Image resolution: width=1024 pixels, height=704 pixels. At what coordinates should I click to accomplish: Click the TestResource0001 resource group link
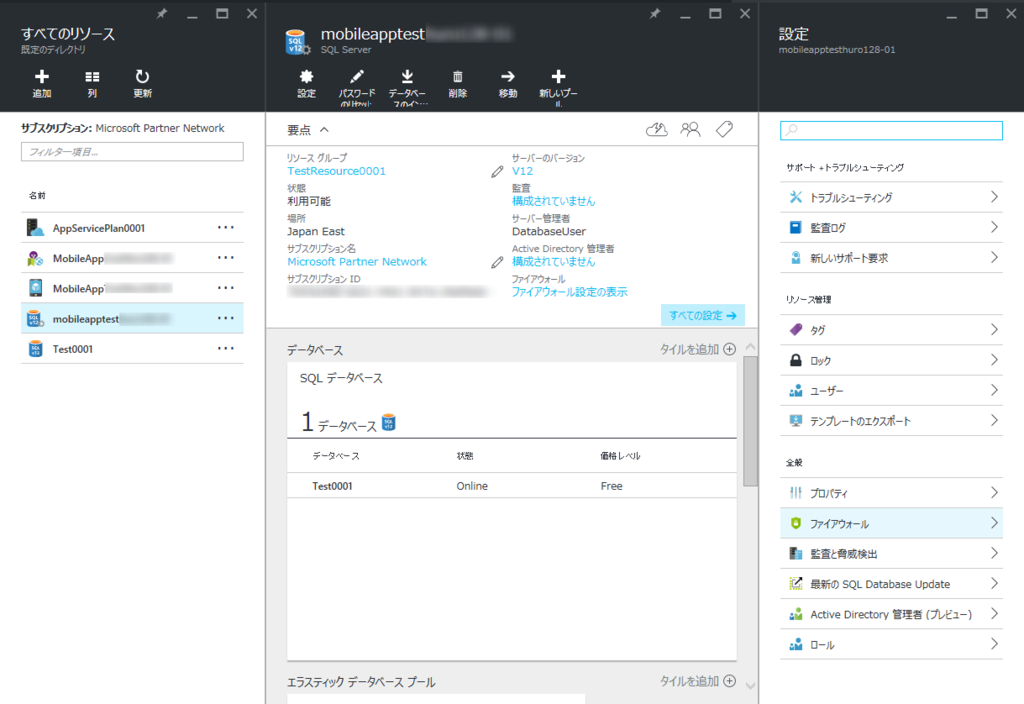point(336,171)
